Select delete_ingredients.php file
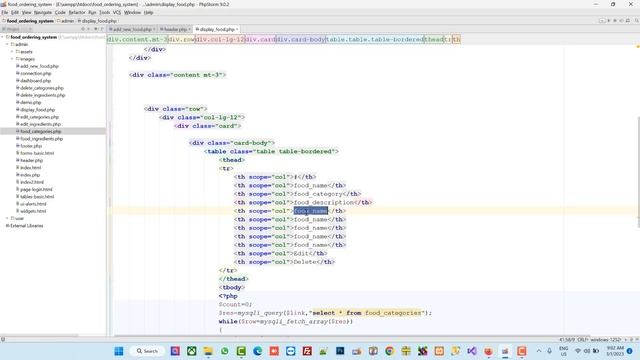Viewport: 640px width, 360px height. click(42, 95)
